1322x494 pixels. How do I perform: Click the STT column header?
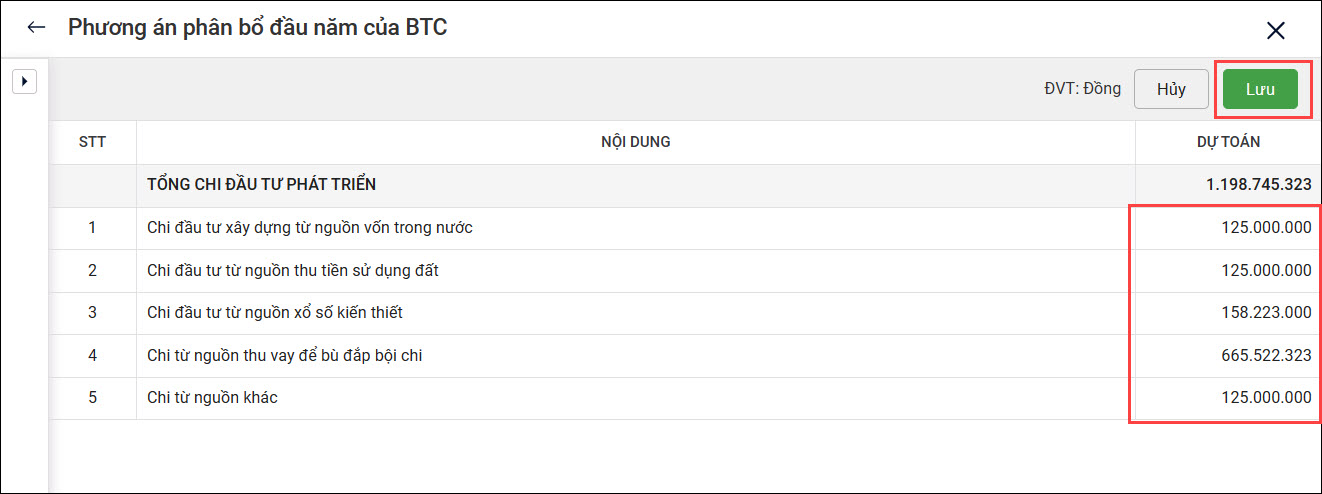(x=92, y=142)
